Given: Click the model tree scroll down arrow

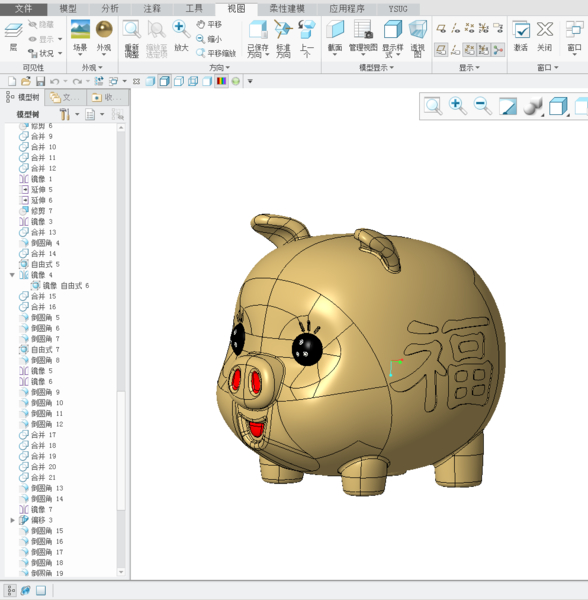Looking at the screenshot, I should (x=121, y=572).
